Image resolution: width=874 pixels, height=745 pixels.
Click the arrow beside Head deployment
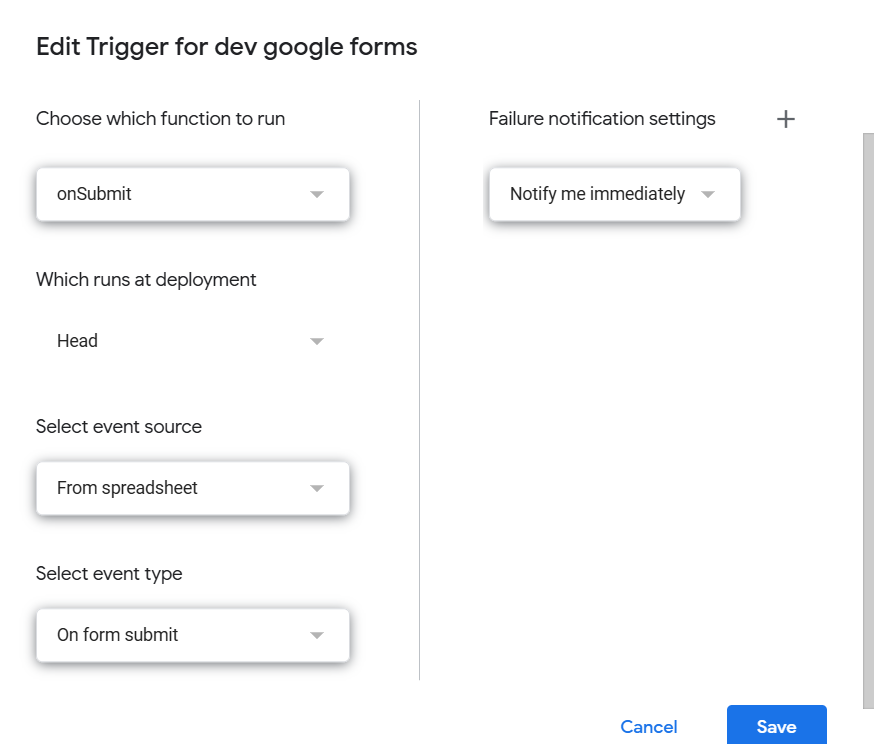click(317, 341)
